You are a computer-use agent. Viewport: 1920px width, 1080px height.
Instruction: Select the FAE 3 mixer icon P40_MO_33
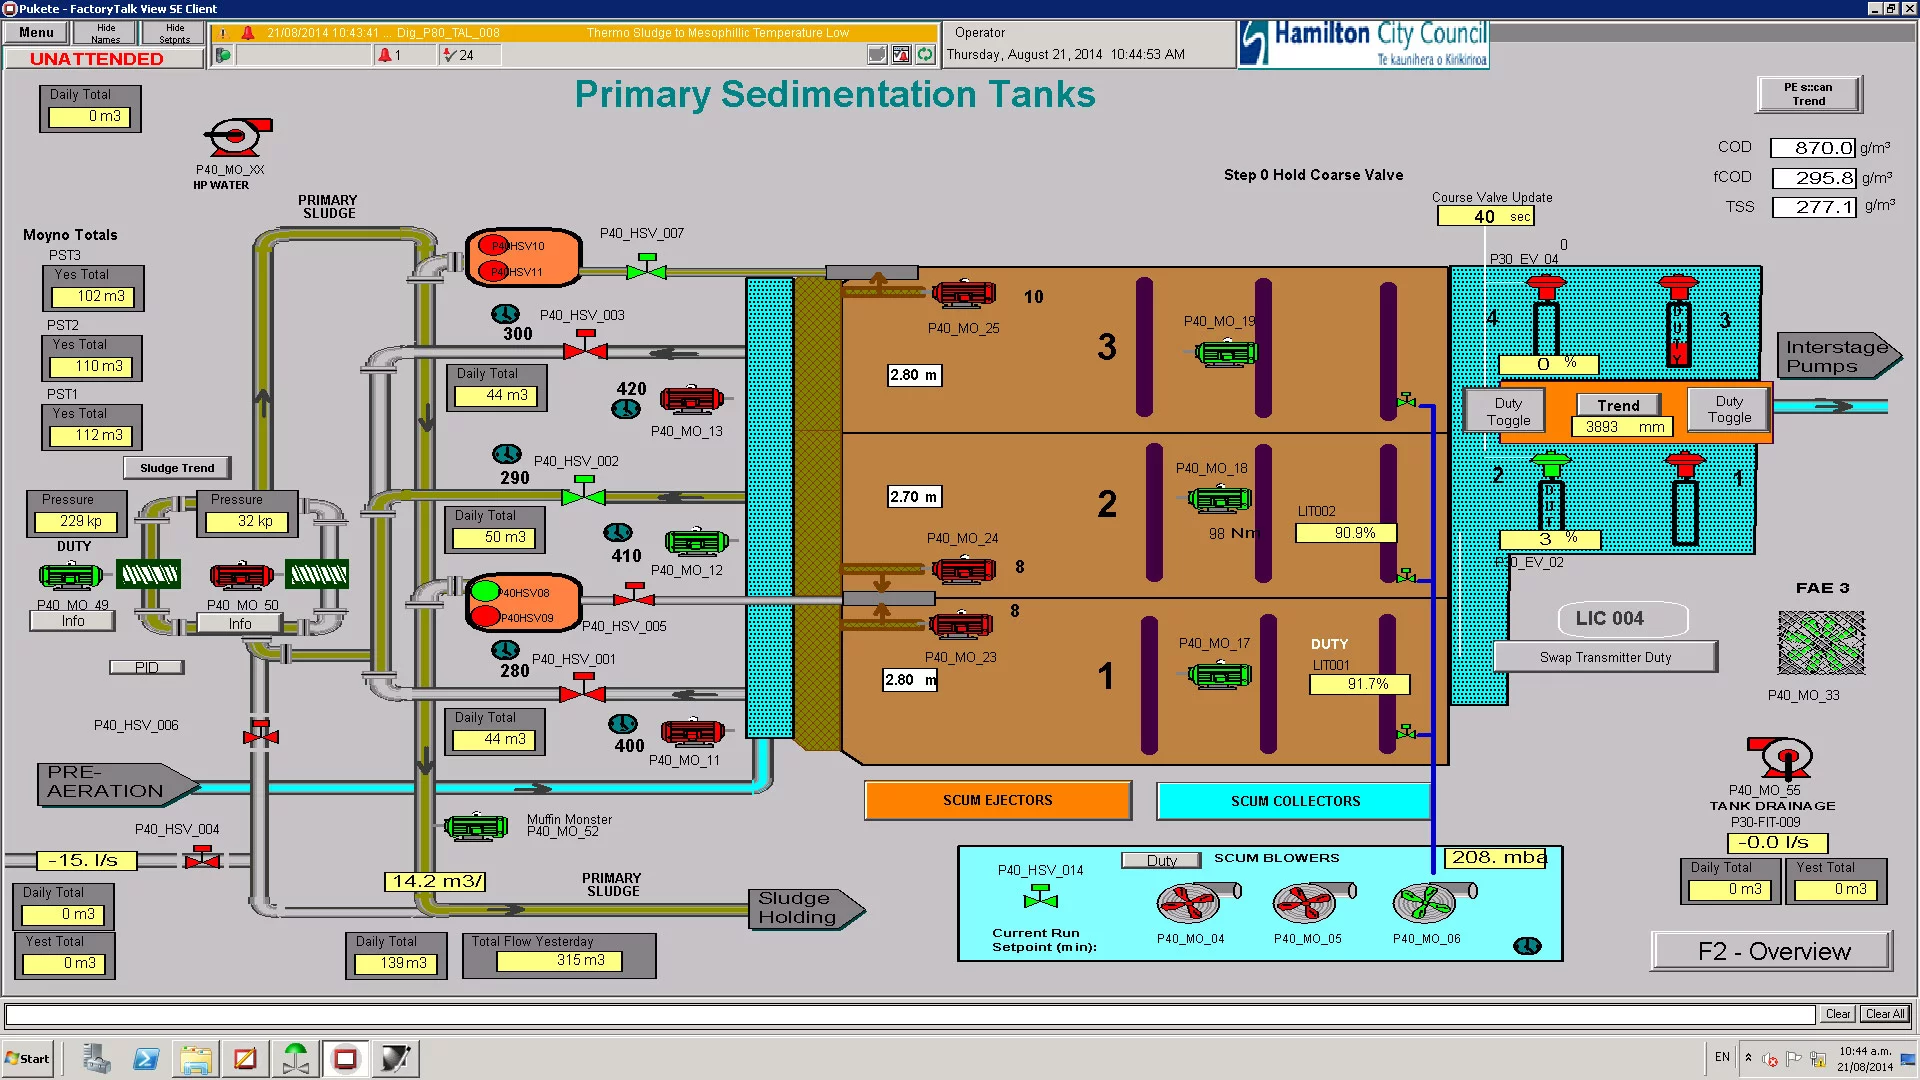click(1822, 645)
